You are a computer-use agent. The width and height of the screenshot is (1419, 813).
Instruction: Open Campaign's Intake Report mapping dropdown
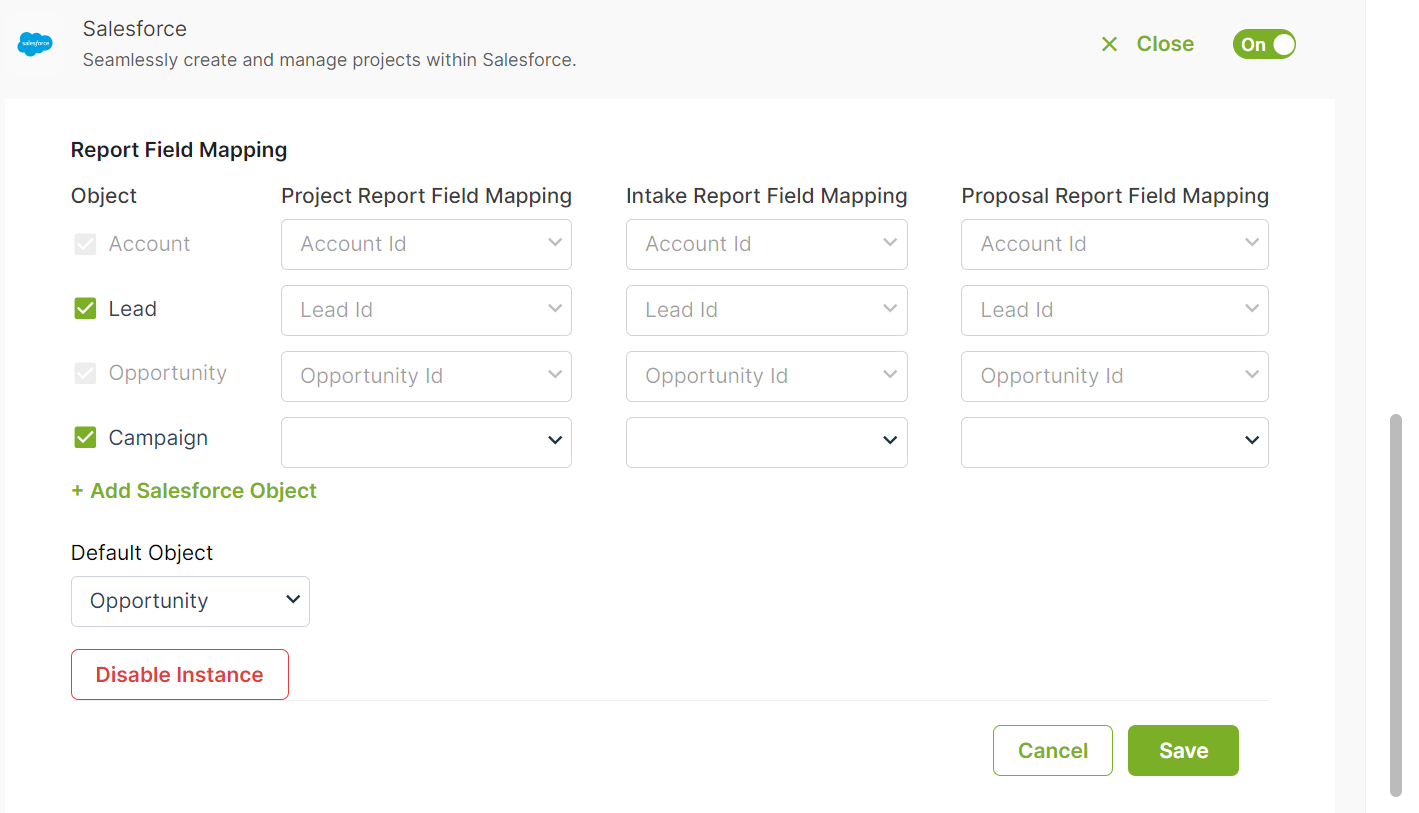767,442
